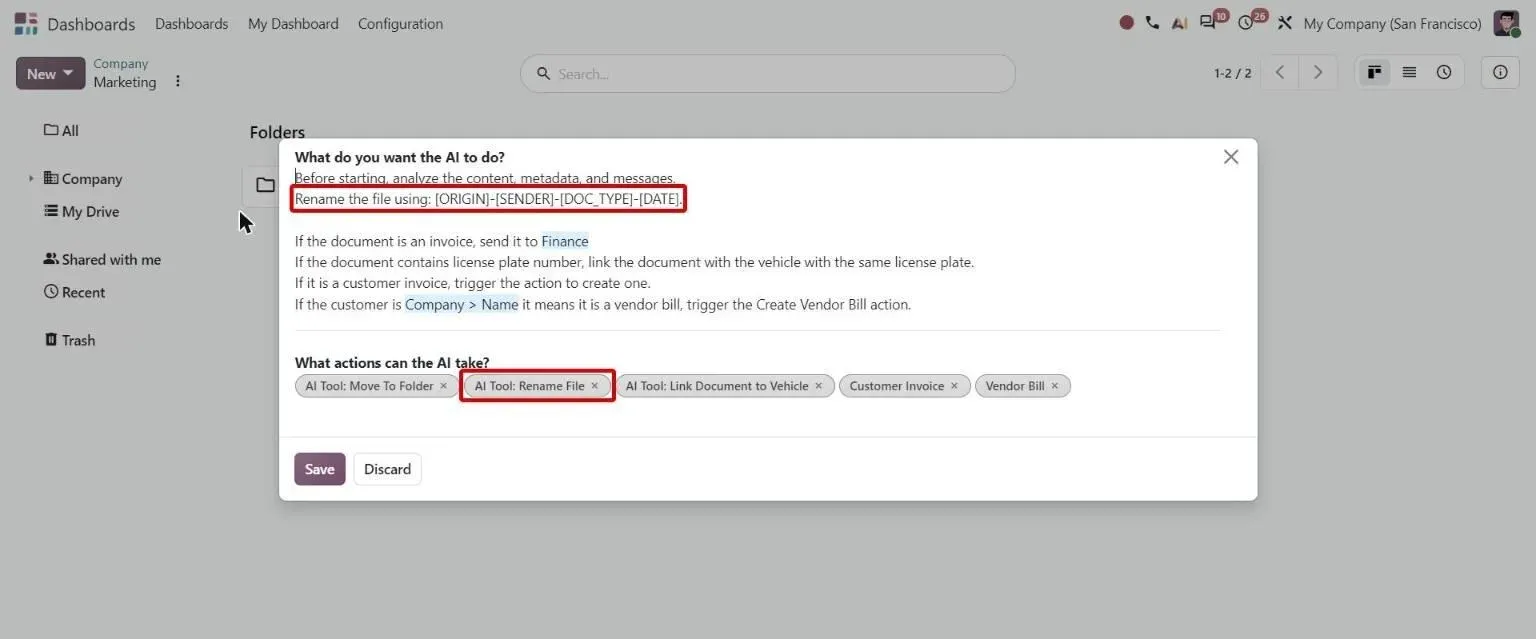Click the 'What actions can the AI take?' label
This screenshot has width=1536, height=639.
[392, 363]
